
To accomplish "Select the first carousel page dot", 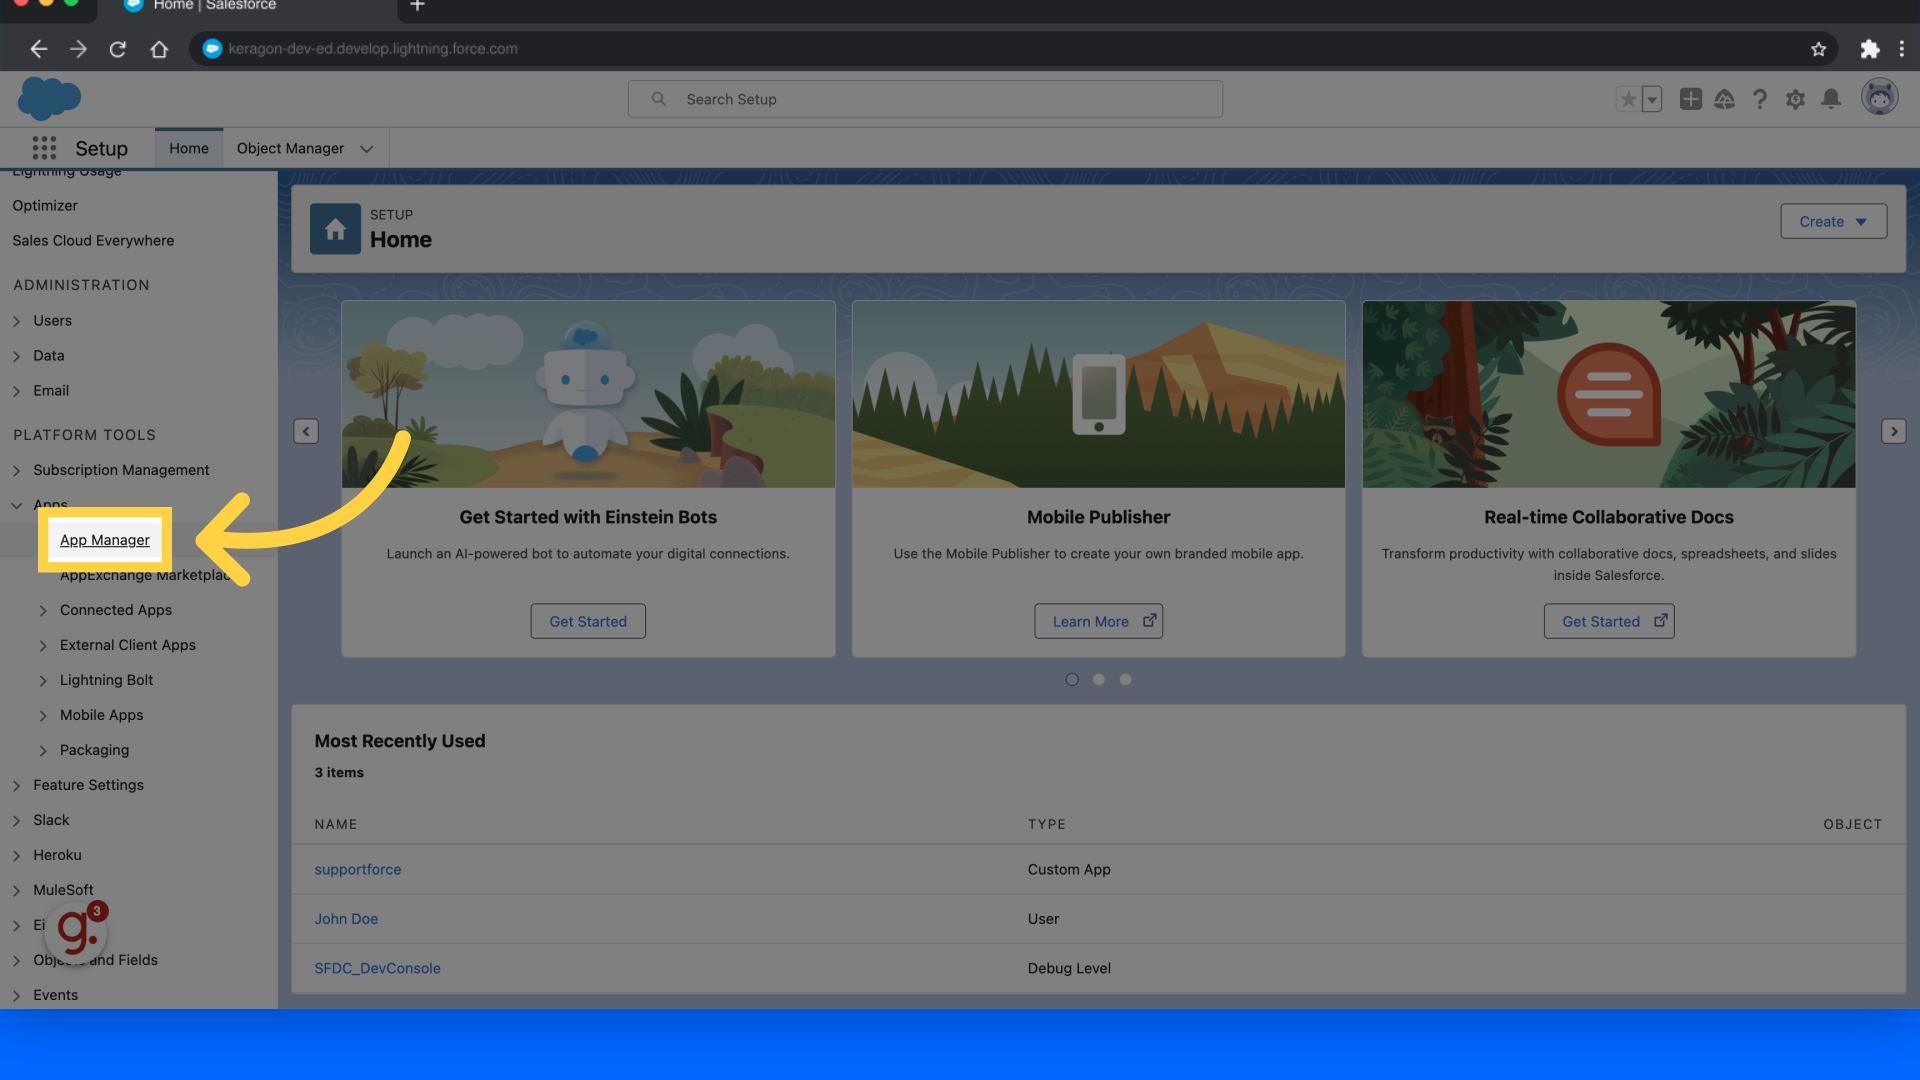I will tap(1072, 680).
